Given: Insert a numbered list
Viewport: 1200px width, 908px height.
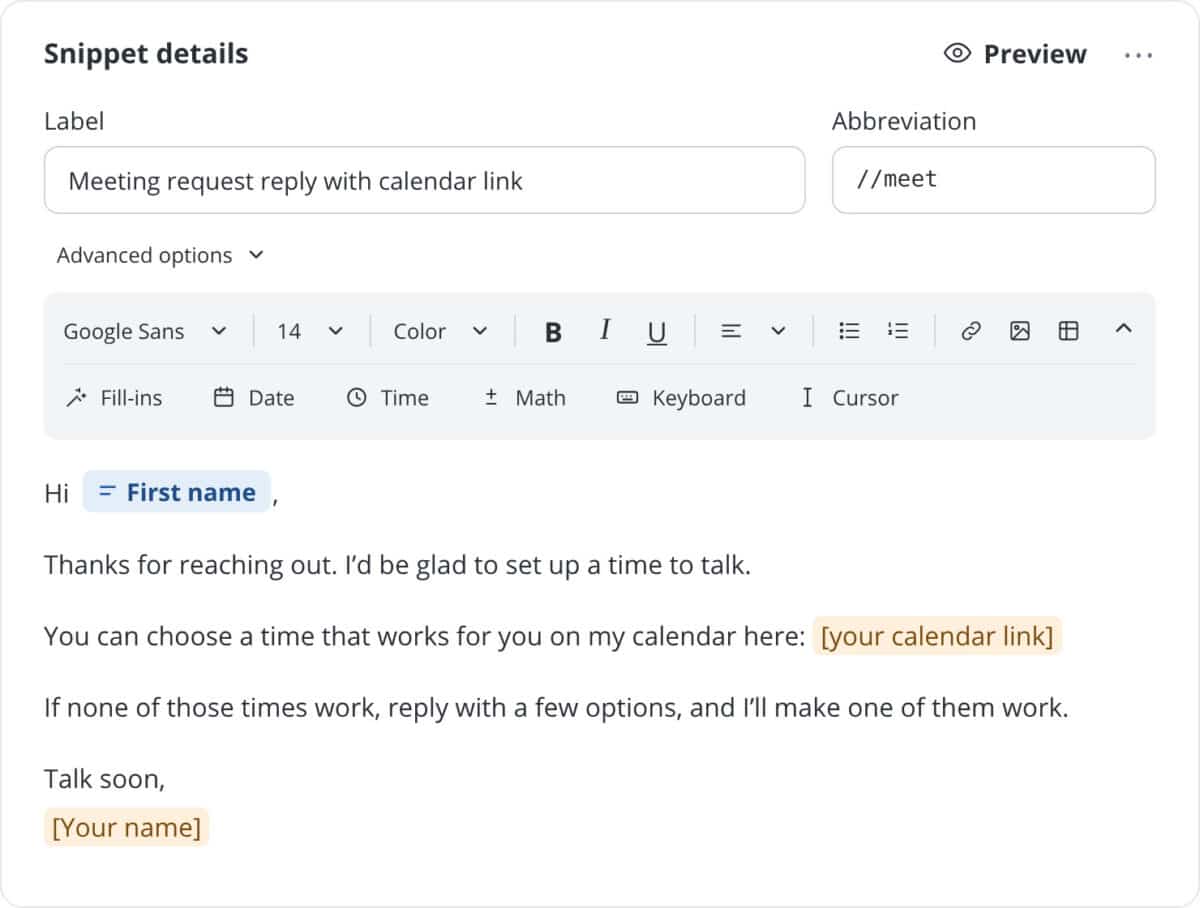Looking at the screenshot, I should point(898,331).
